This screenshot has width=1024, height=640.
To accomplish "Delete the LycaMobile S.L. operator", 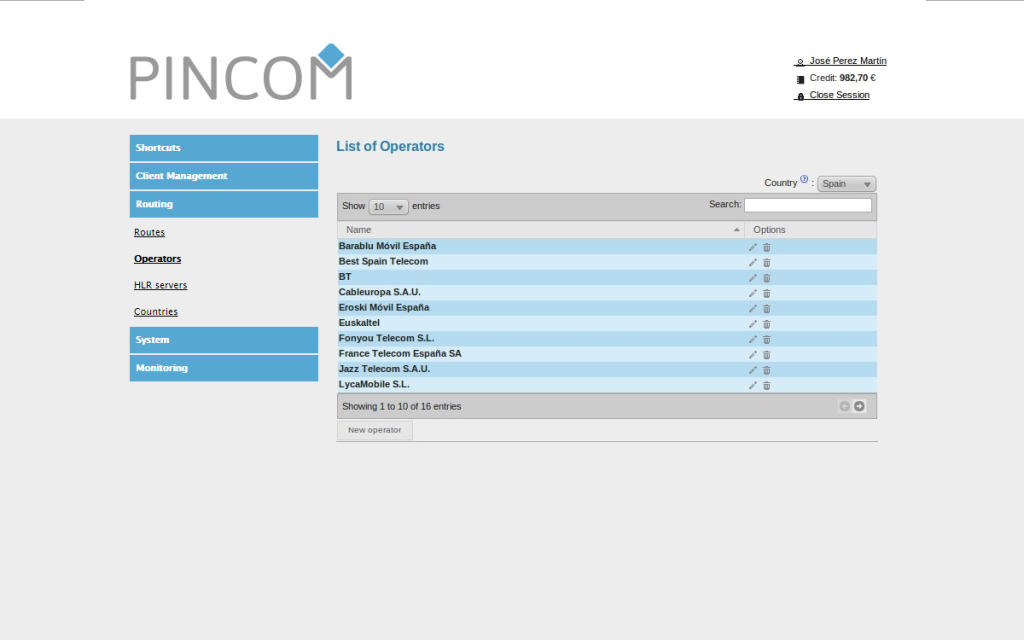I will (x=767, y=385).
